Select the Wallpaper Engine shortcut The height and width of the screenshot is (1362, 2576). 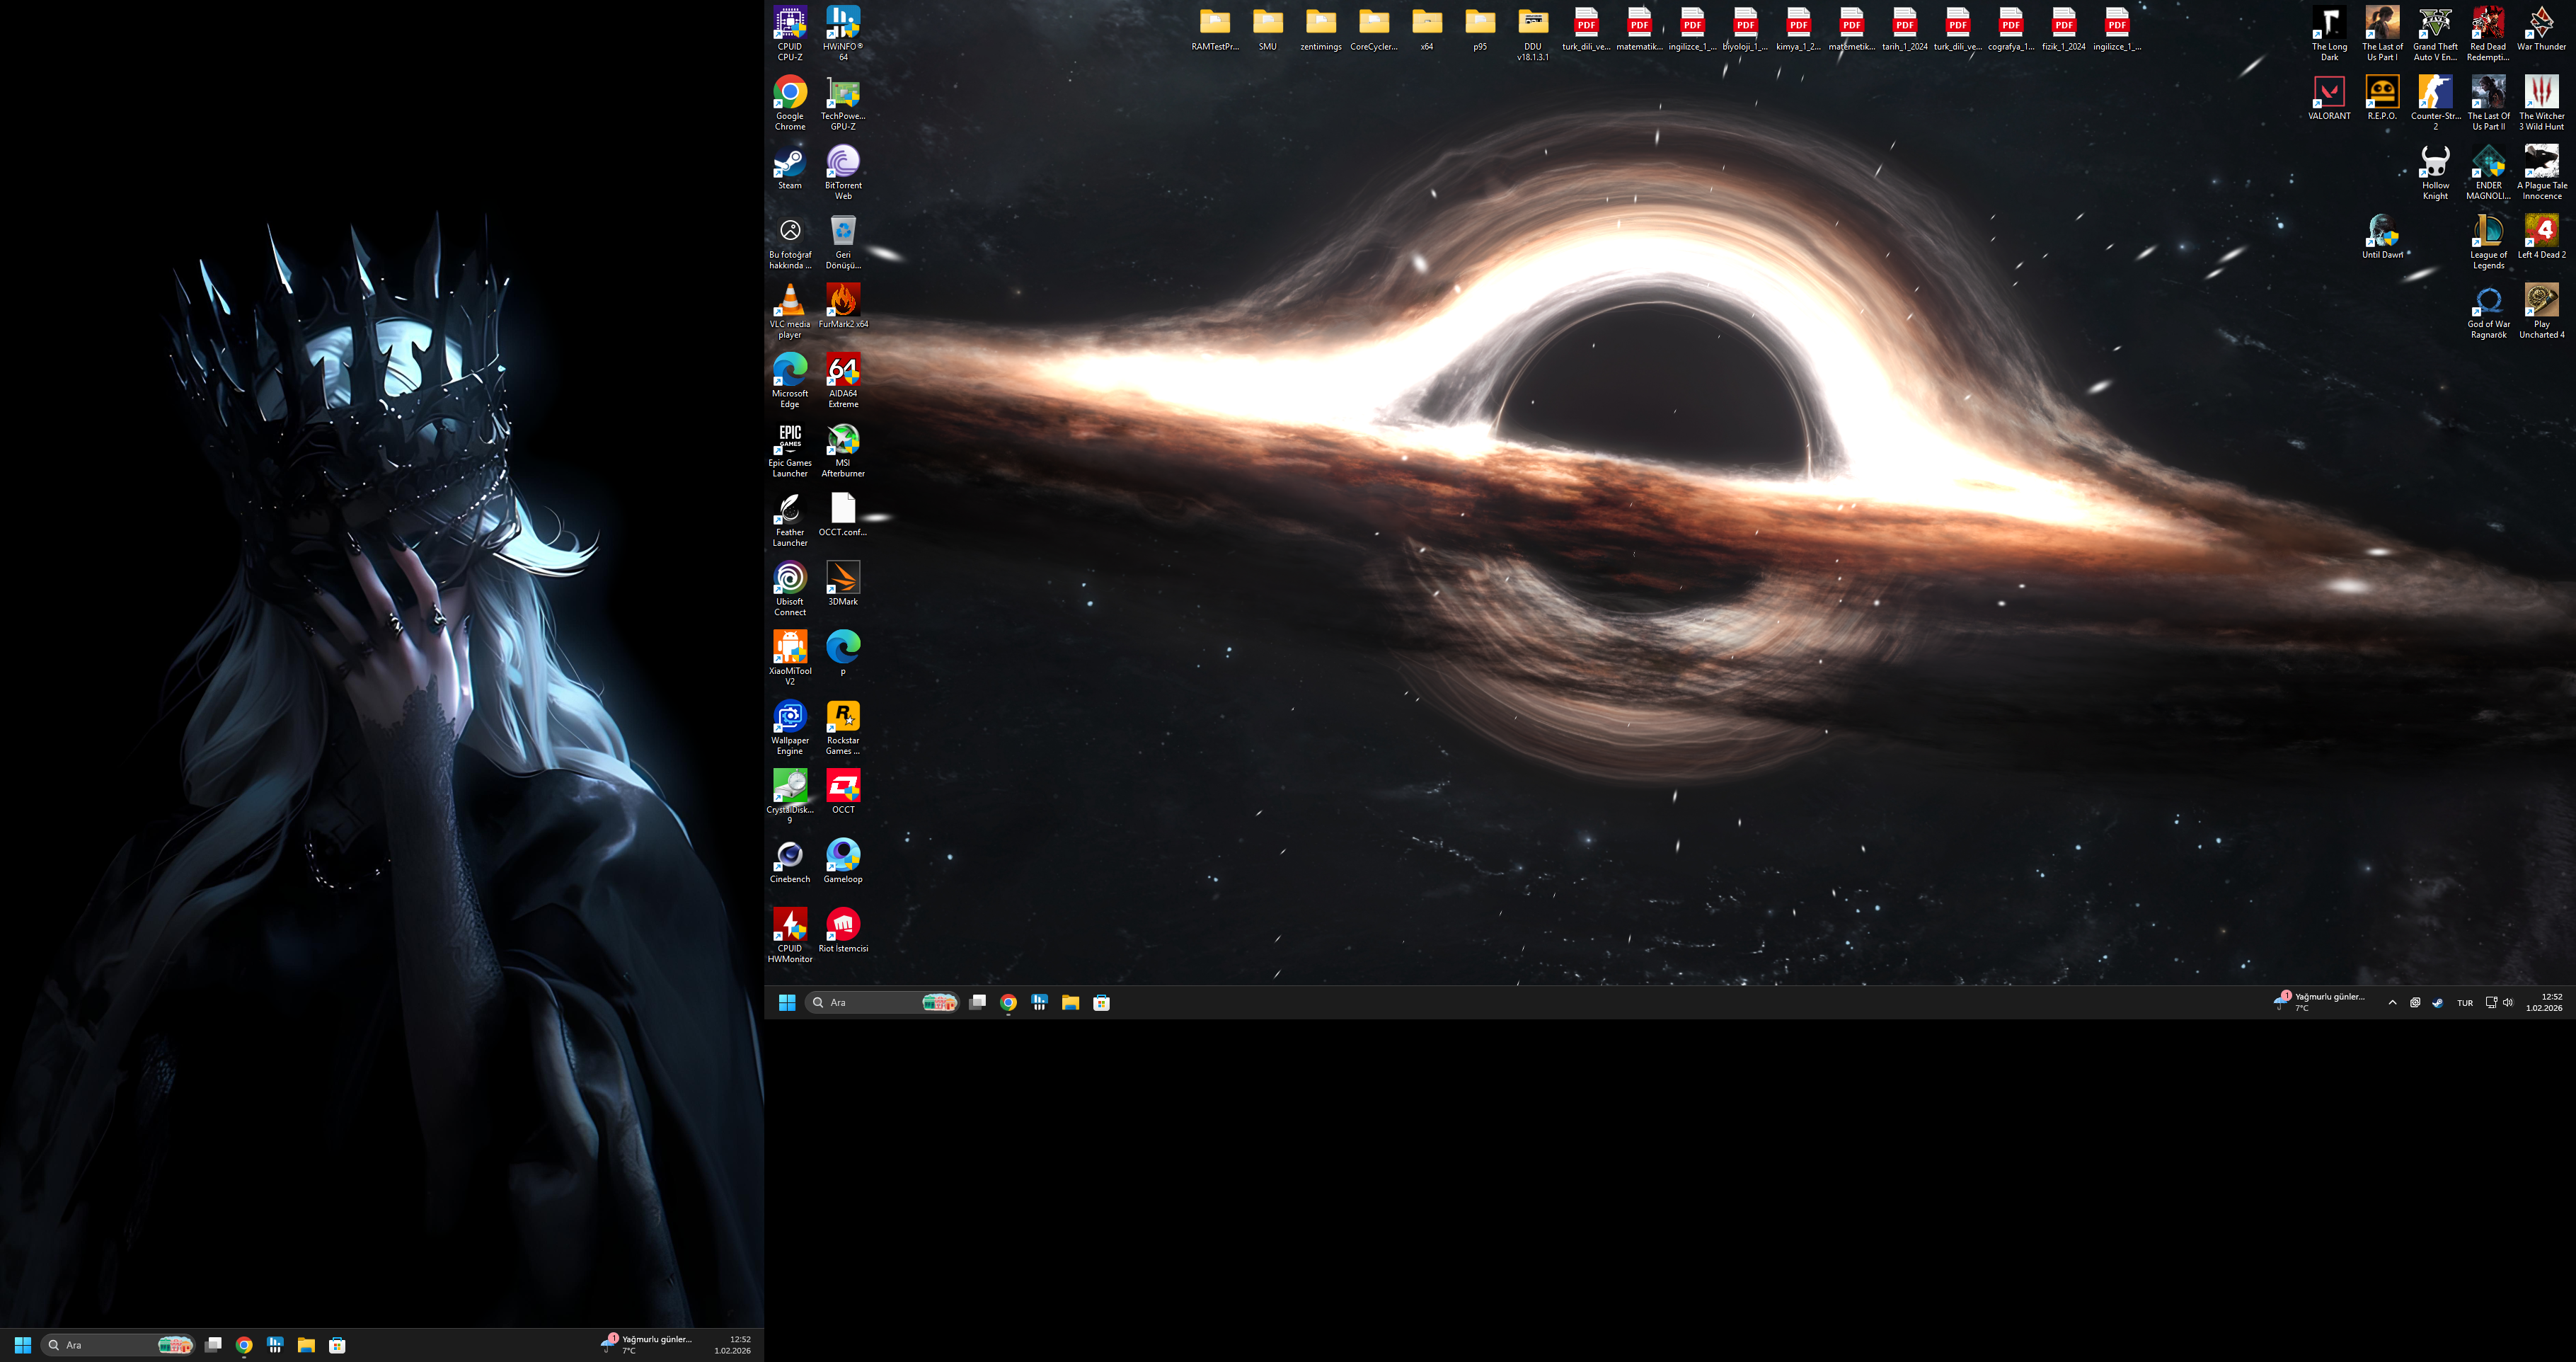[x=790, y=727]
